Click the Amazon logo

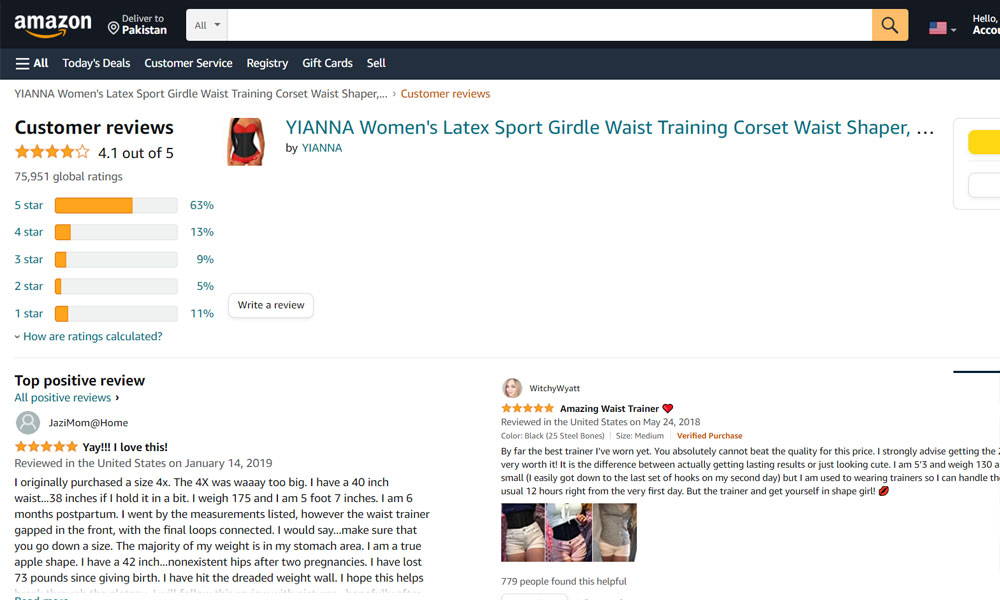(53, 25)
